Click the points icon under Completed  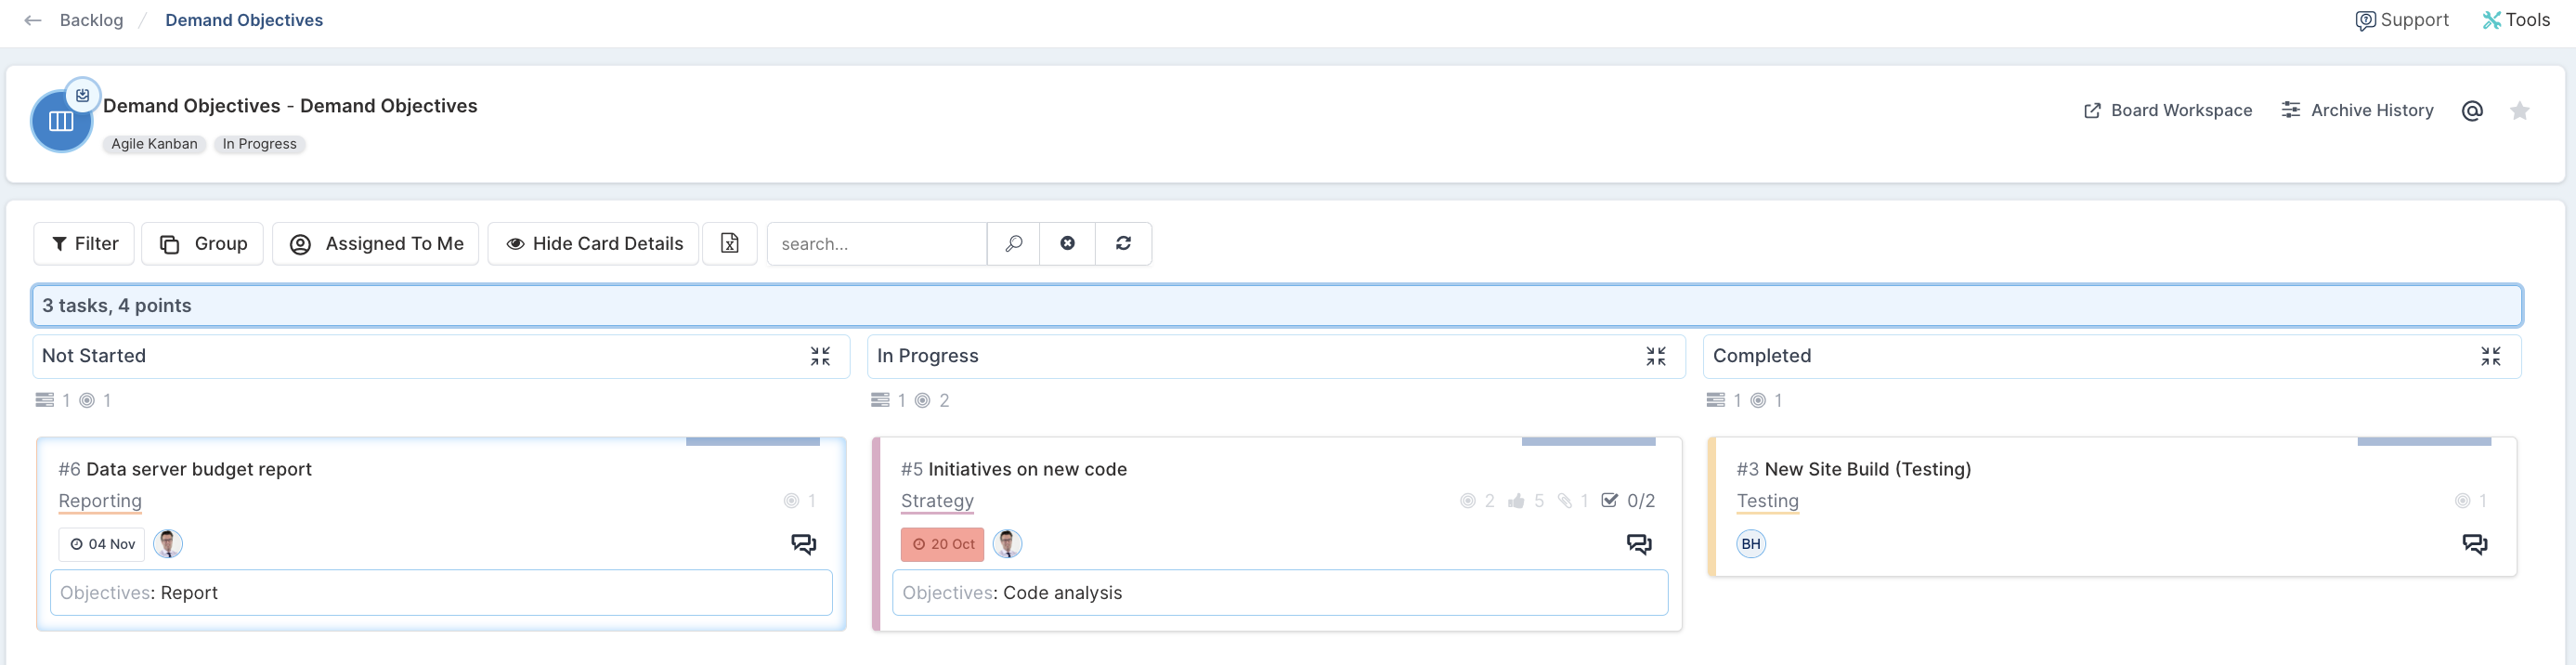(x=1758, y=401)
